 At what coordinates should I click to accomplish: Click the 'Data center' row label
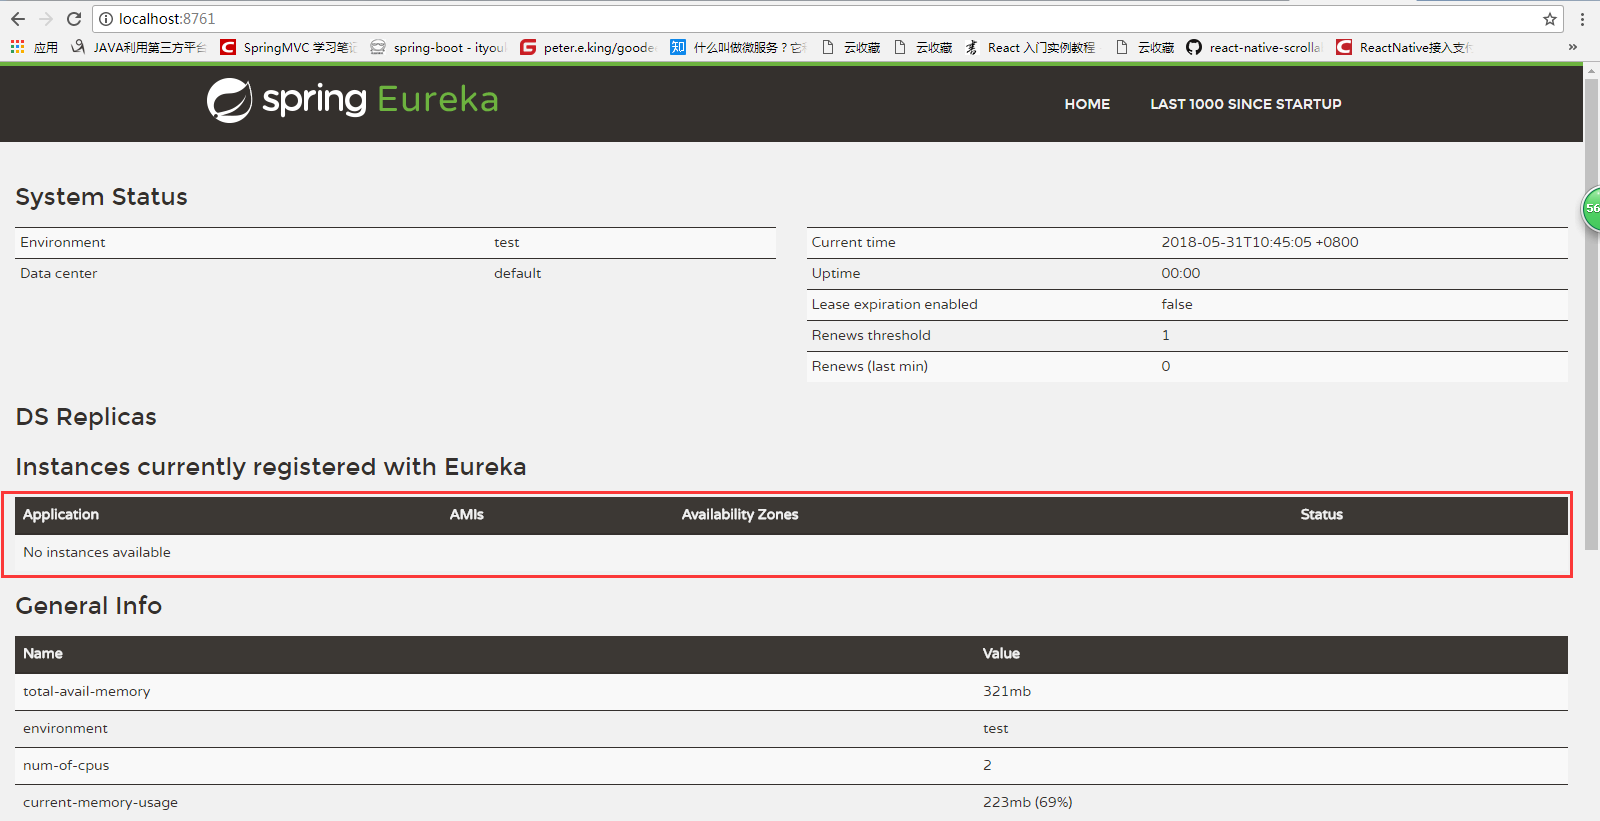pyautogui.click(x=59, y=273)
